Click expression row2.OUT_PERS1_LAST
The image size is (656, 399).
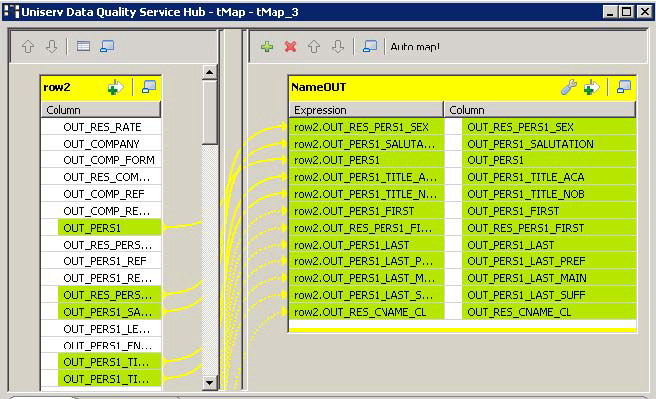[366, 245]
